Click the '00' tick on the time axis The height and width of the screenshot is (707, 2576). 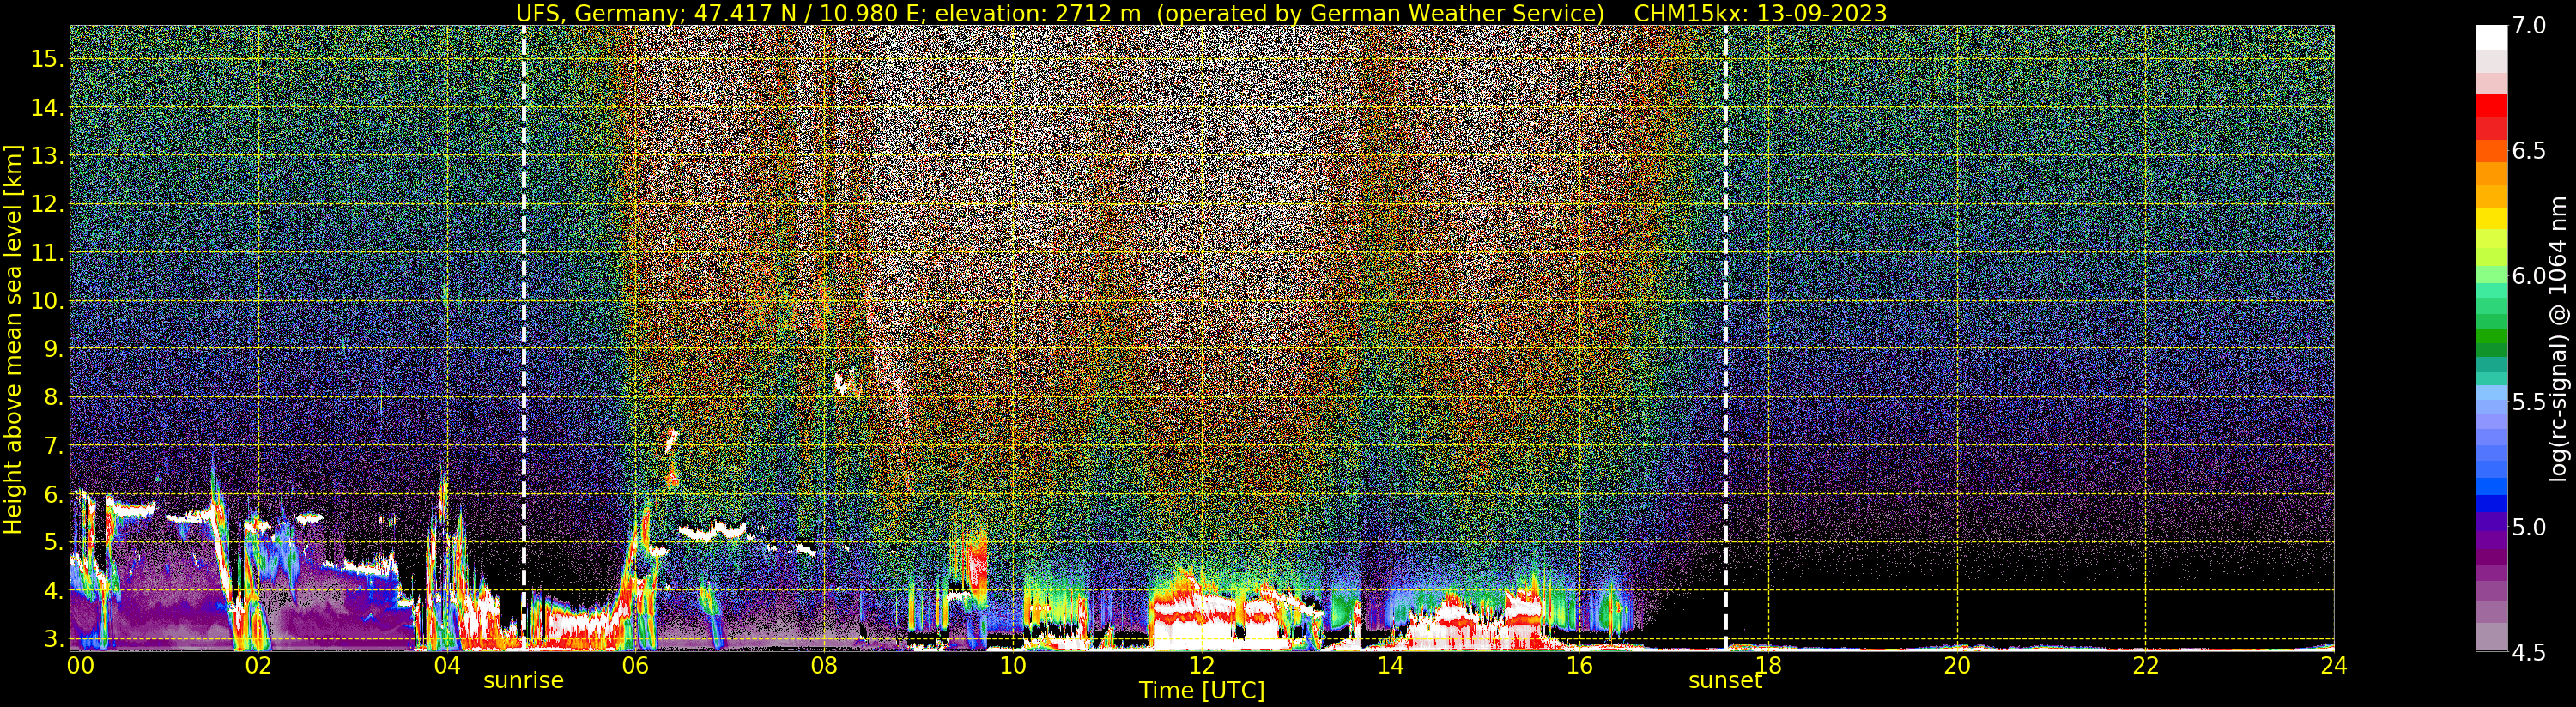(x=80, y=665)
